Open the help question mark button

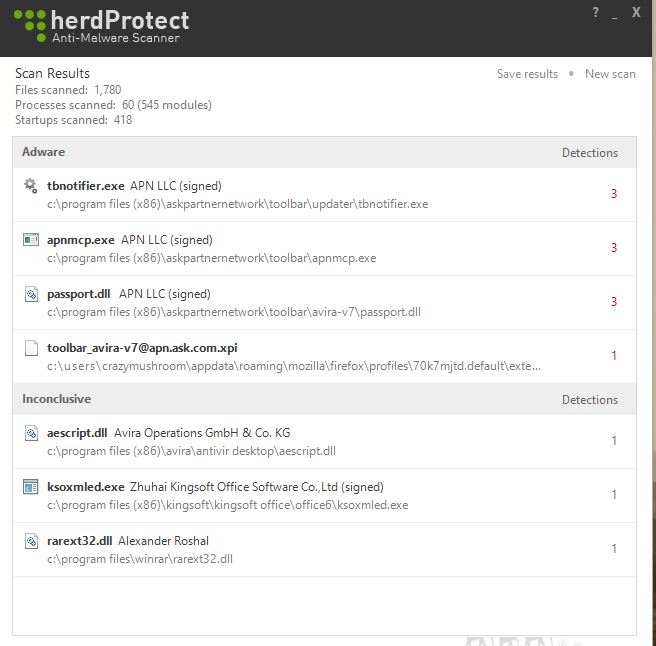point(595,13)
